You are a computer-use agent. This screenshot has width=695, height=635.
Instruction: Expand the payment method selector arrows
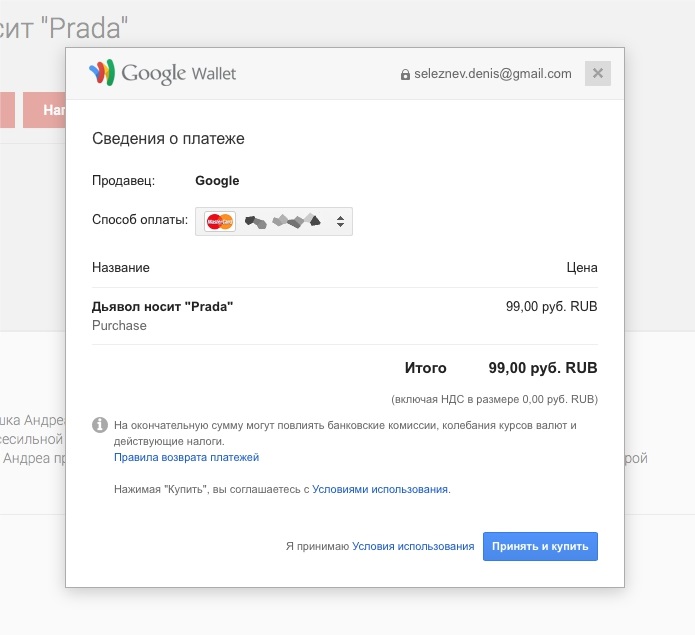pyautogui.click(x=340, y=221)
